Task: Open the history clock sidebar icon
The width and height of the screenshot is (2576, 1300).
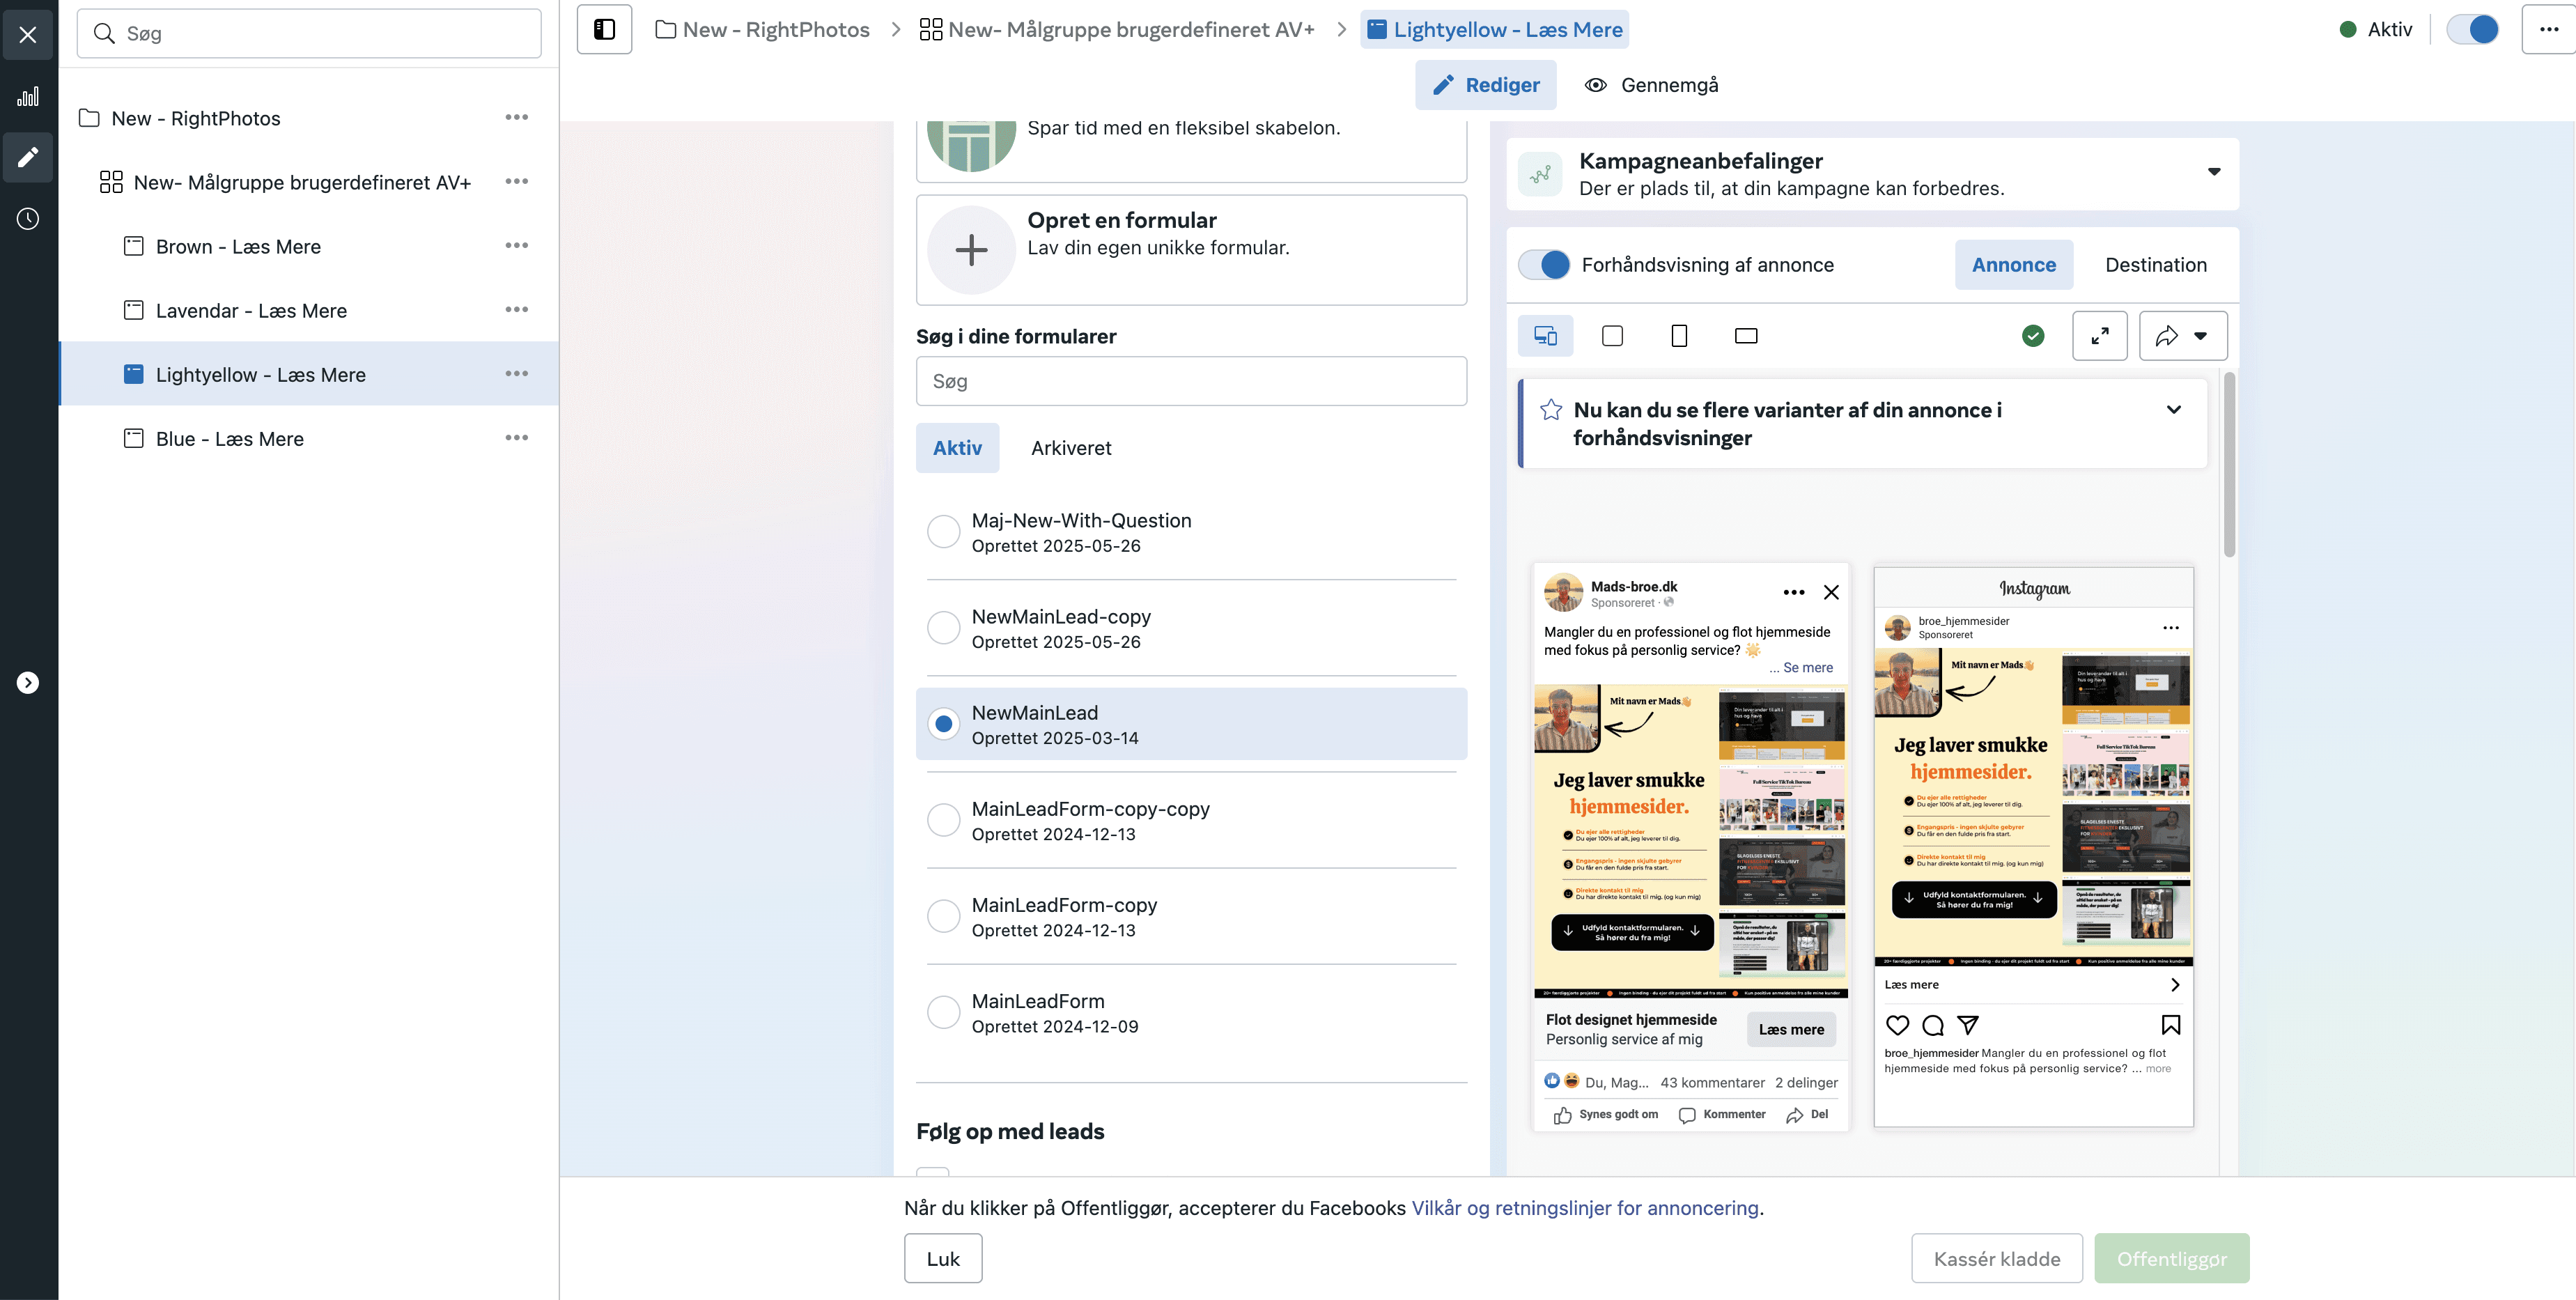Action: tap(28, 218)
